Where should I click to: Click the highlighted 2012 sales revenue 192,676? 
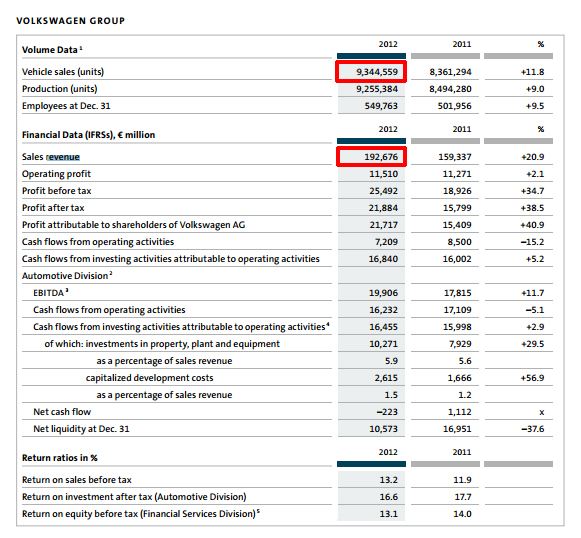click(371, 157)
